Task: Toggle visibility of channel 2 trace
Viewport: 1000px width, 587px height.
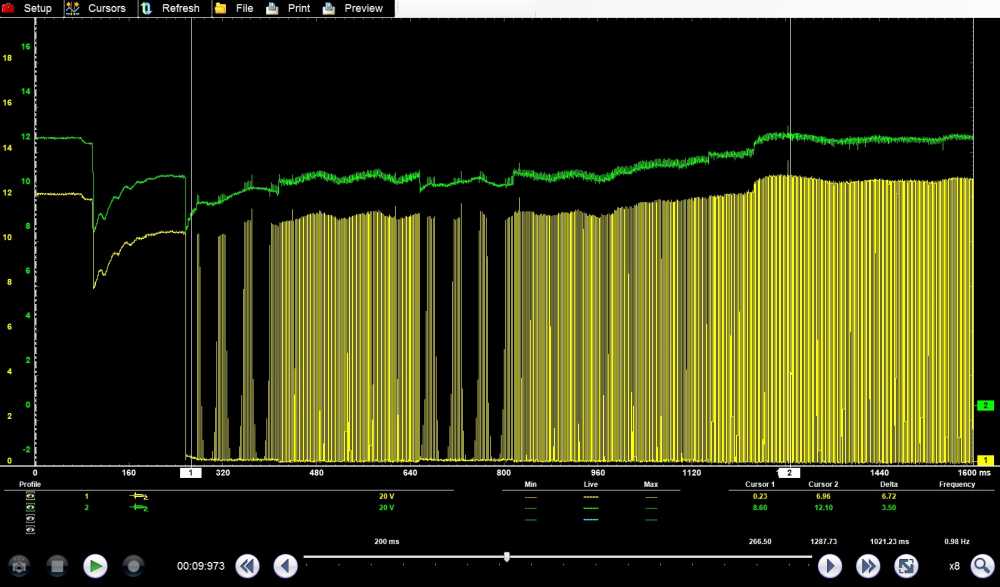Action: click(30, 507)
